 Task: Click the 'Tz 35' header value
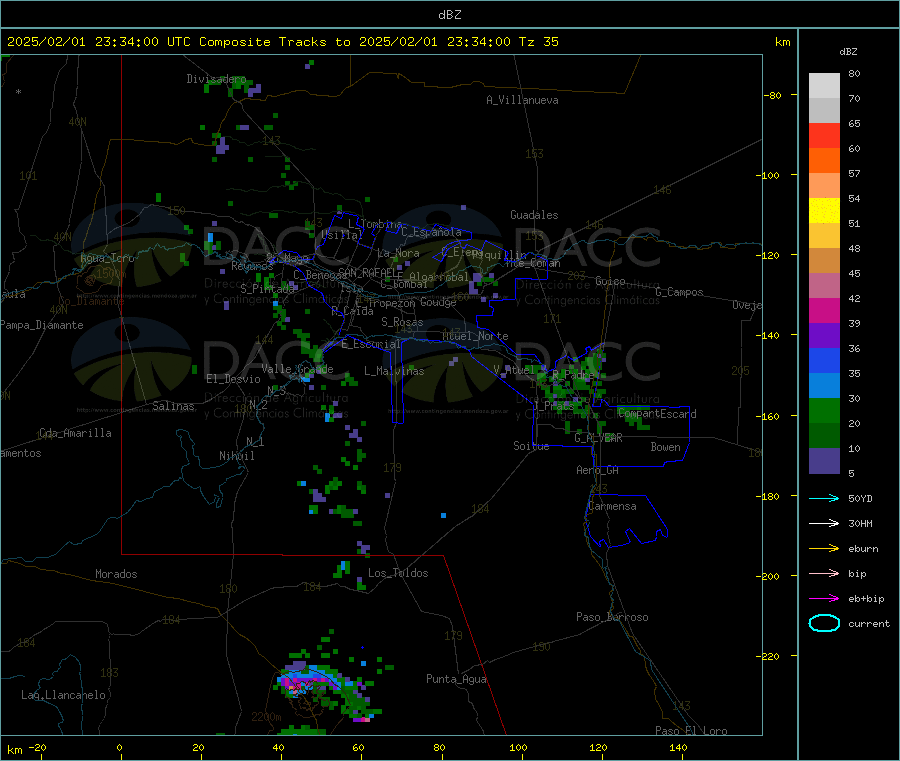coord(538,42)
